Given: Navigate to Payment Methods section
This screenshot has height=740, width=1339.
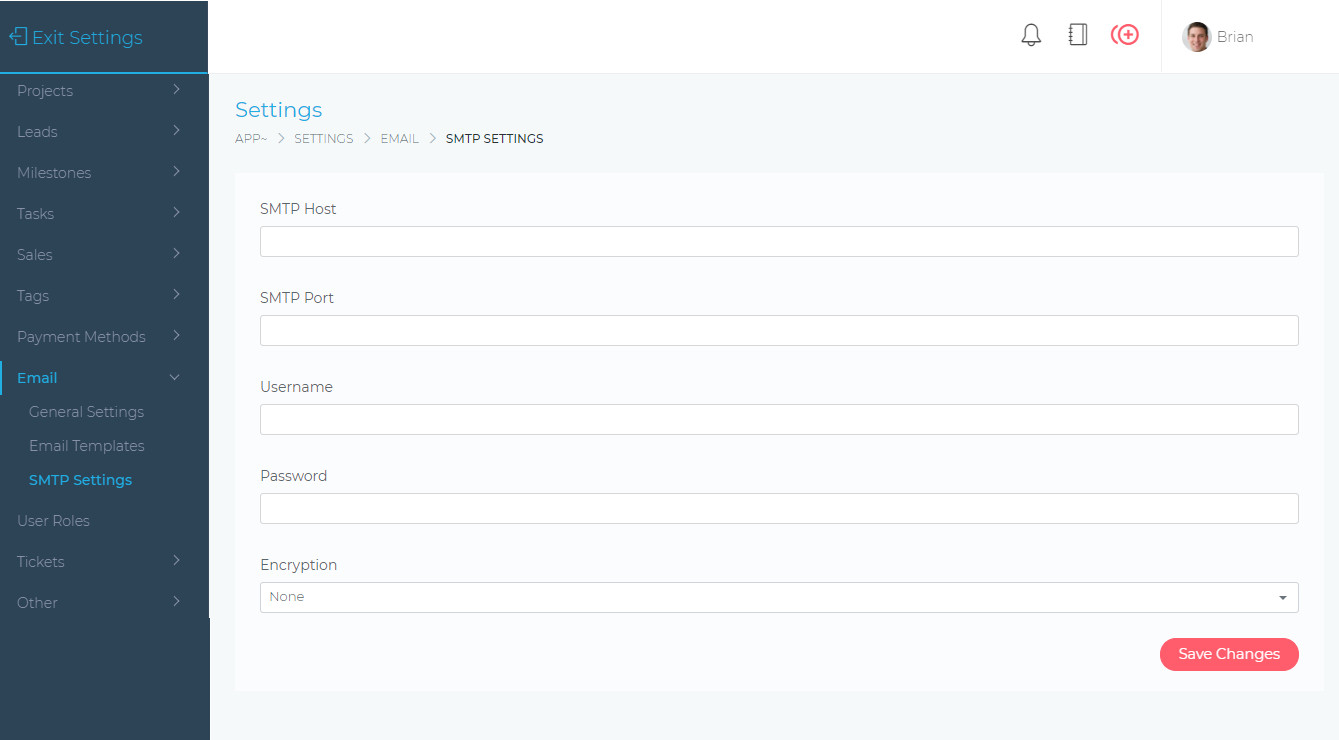Looking at the screenshot, I should (81, 336).
